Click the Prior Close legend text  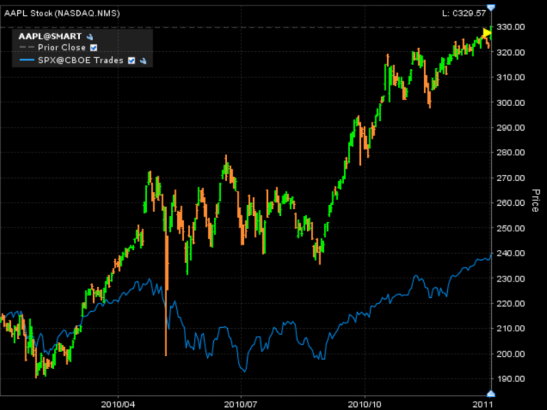pyautogui.click(x=62, y=47)
